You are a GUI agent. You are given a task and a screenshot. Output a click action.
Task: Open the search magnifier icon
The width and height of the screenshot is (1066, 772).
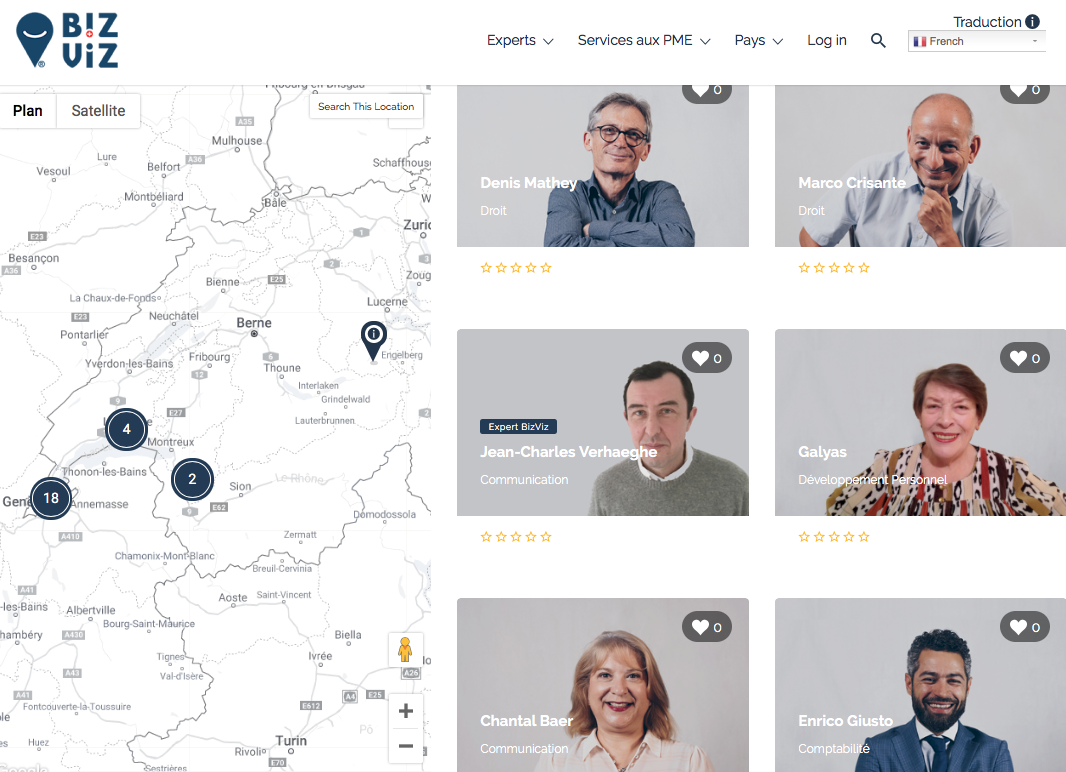(x=878, y=41)
